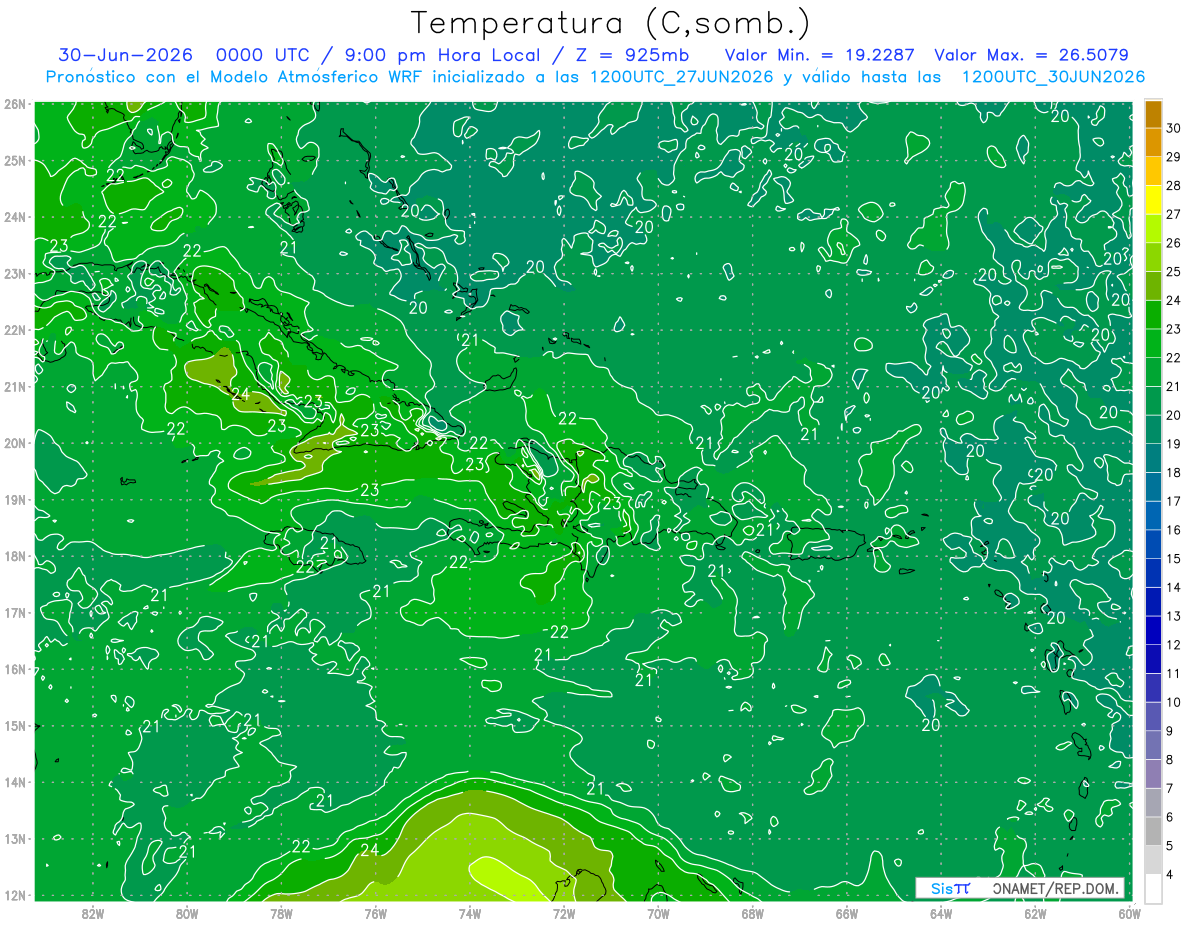Select the '1200UTC_27JUN2026' initialization time
Viewport: 1200px width, 927px height.
[681, 77]
